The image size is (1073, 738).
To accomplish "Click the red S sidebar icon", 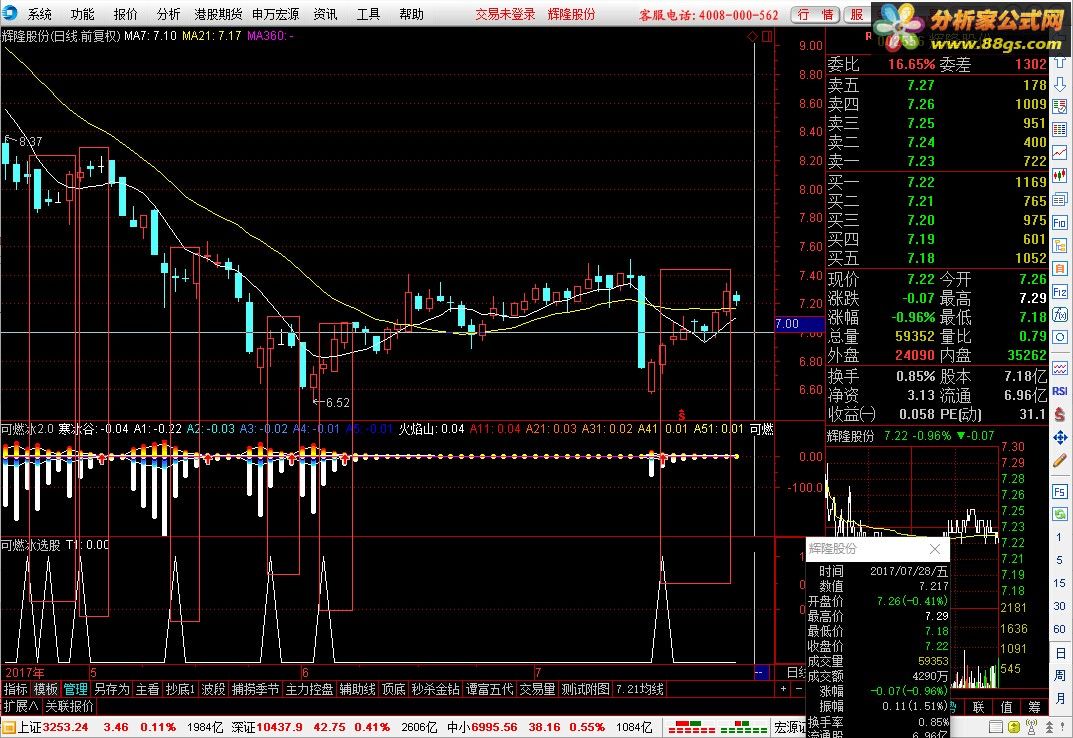I will pos(1060,413).
